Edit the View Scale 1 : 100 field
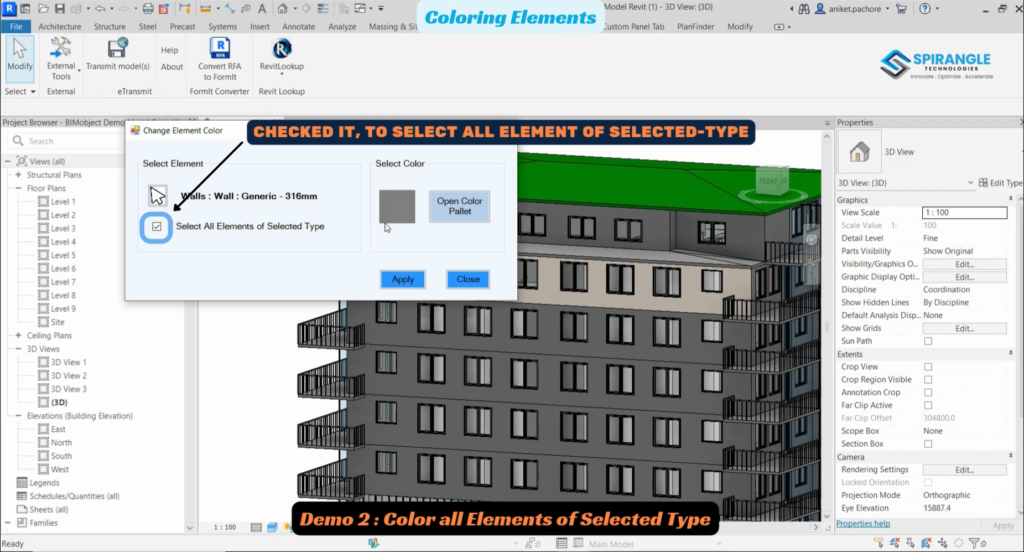 (964, 212)
